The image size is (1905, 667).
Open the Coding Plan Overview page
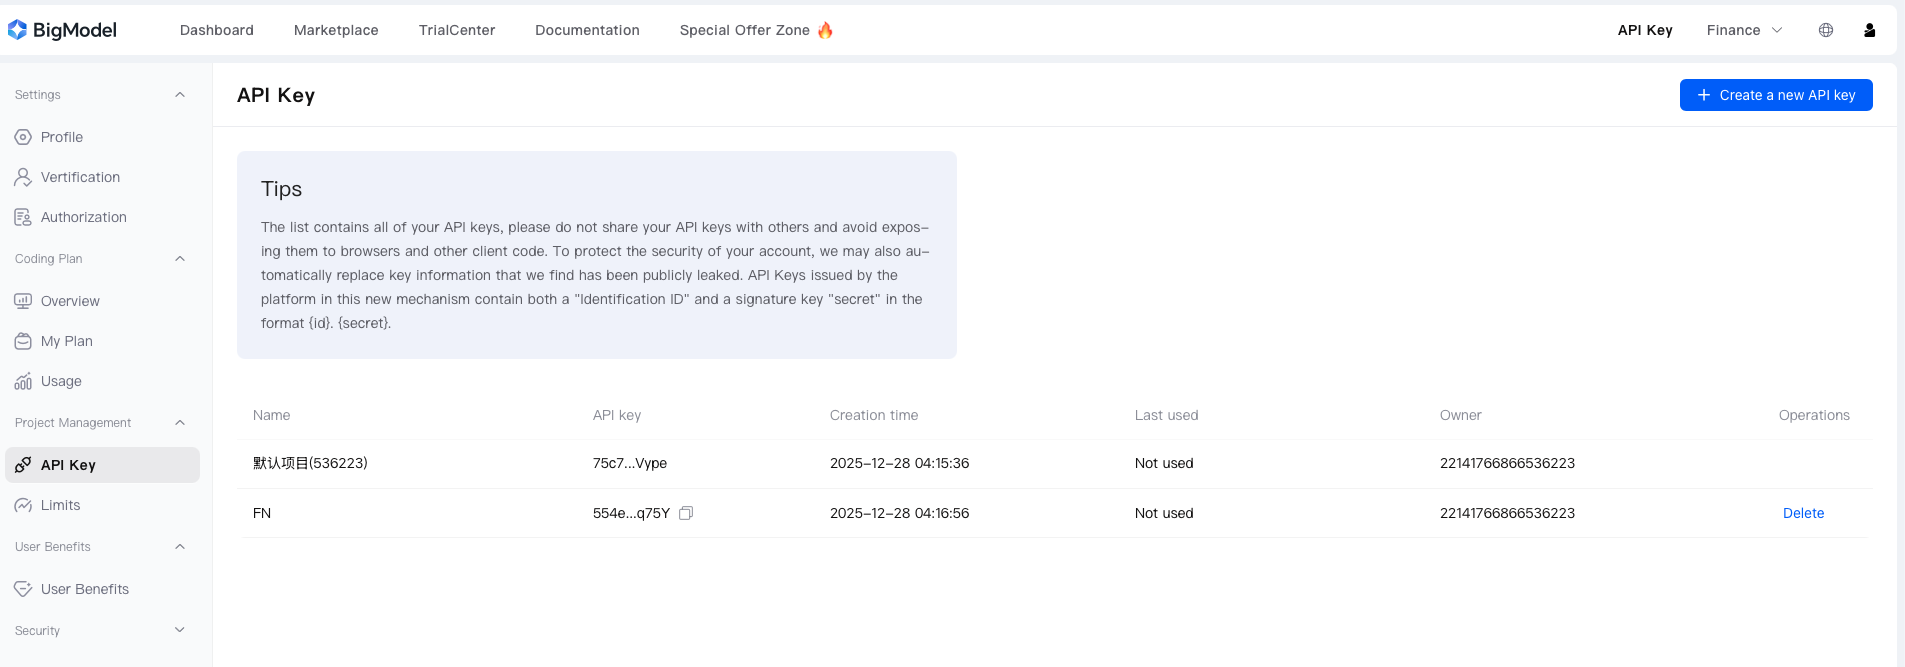pyautogui.click(x=70, y=301)
